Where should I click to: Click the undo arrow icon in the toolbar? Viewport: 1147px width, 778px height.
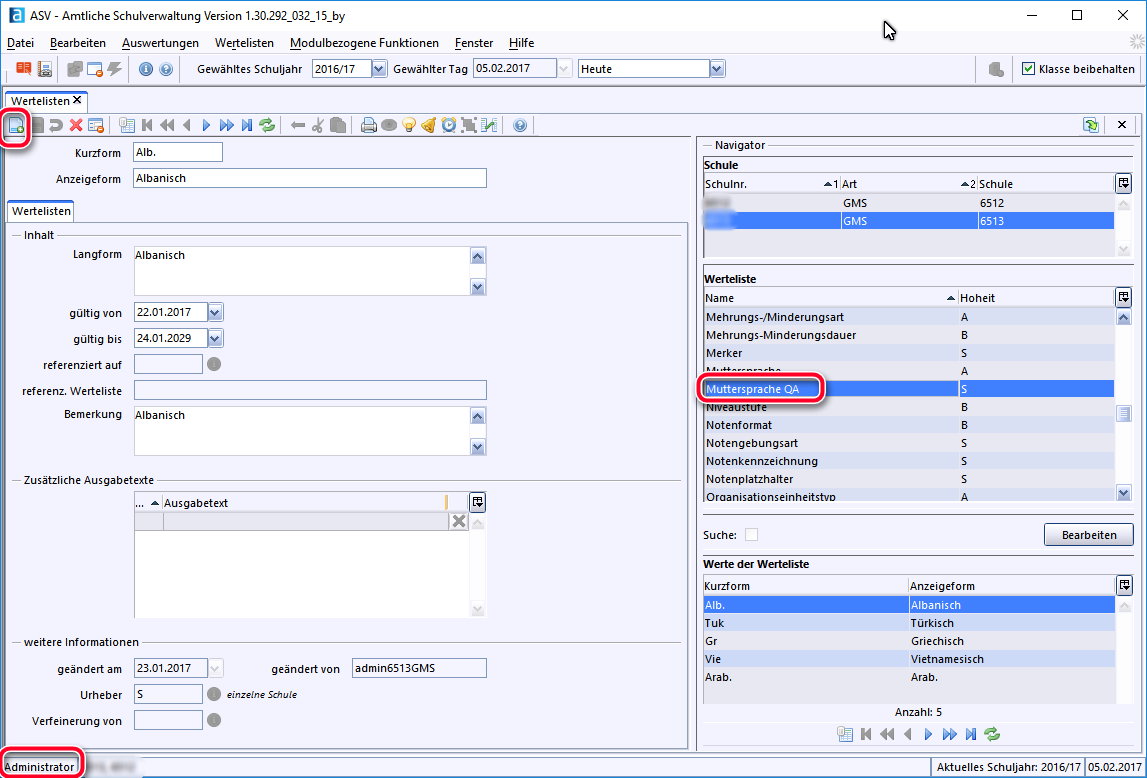coord(56,126)
